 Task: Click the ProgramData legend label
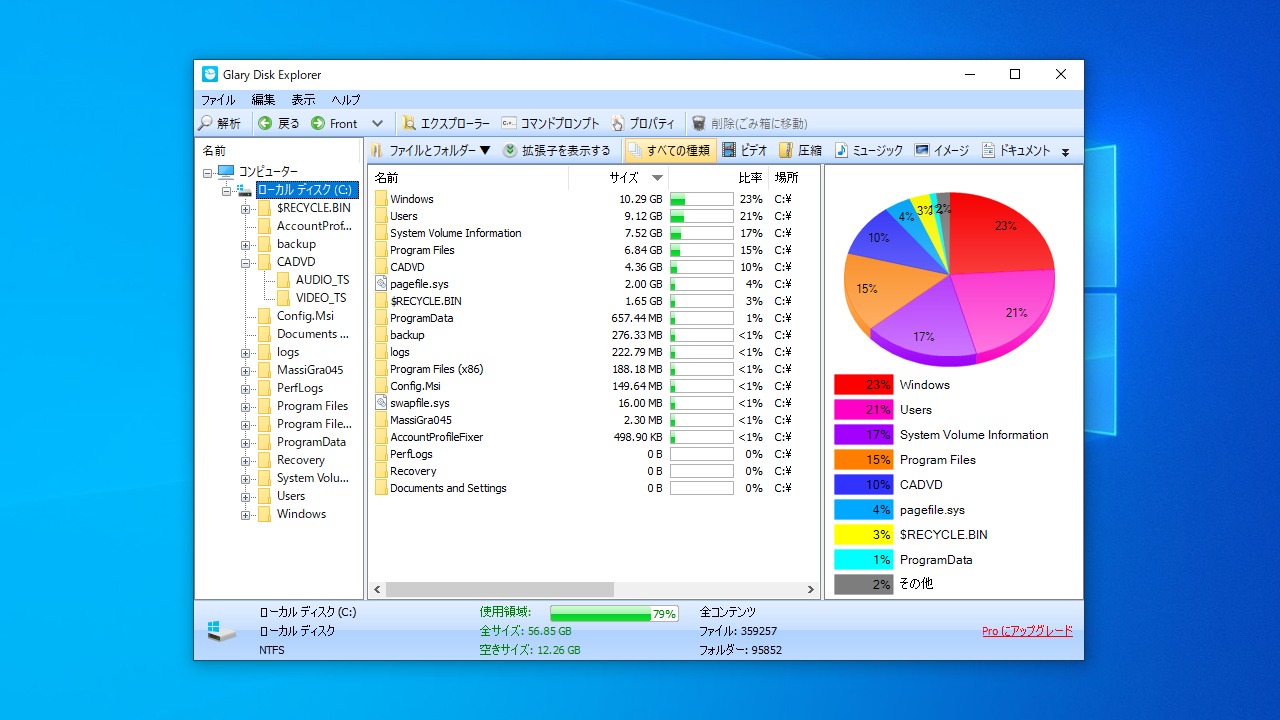click(x=936, y=560)
